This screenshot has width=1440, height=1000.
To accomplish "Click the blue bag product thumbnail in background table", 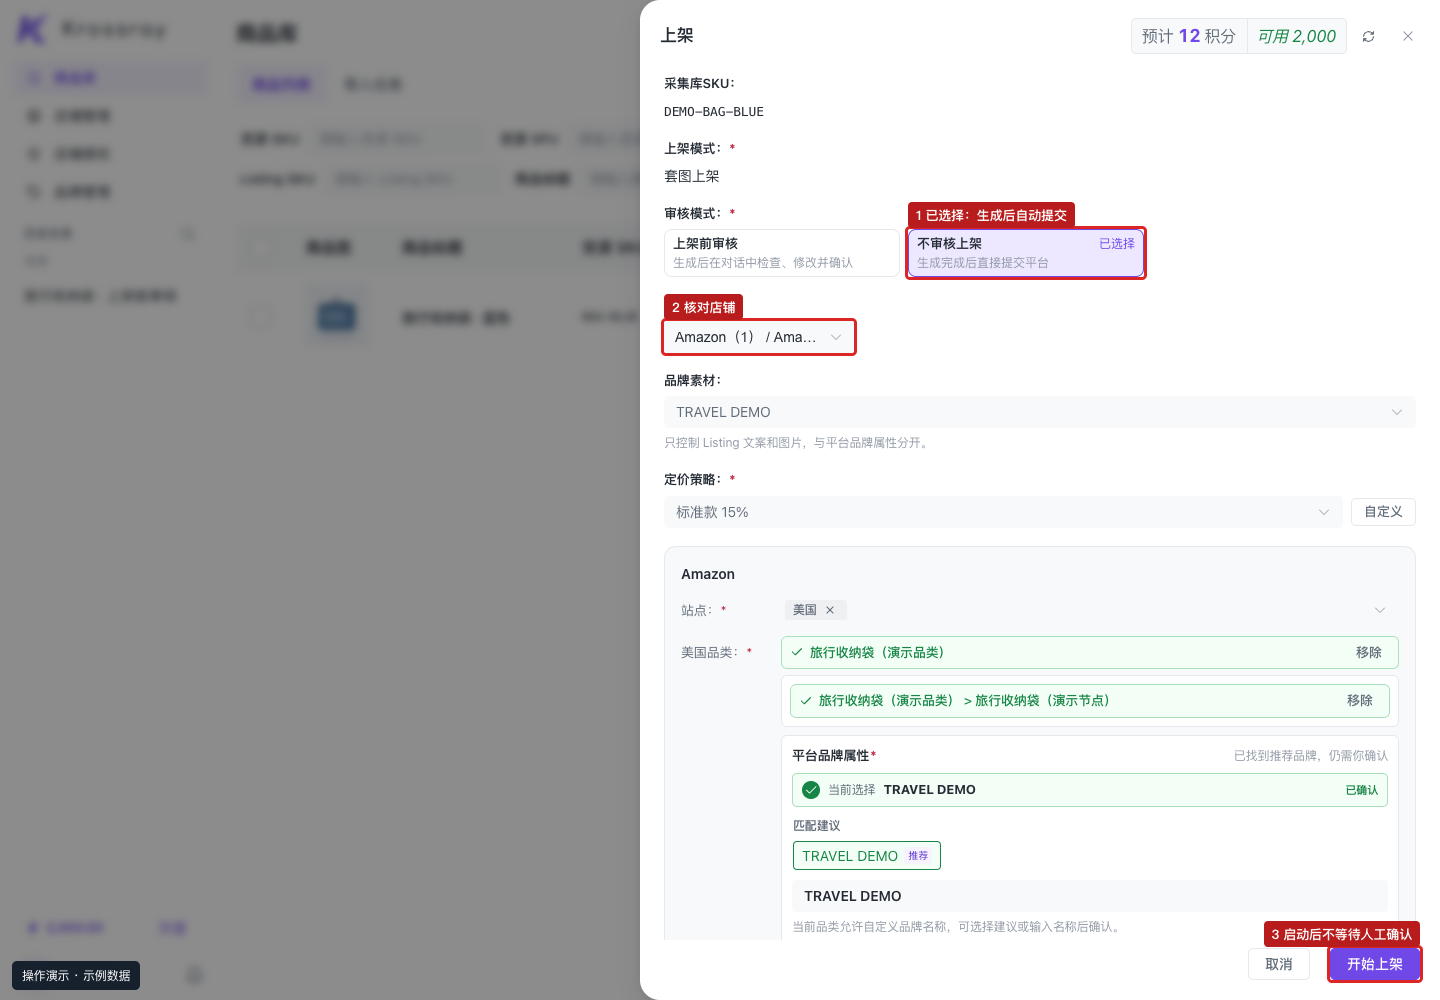I will pos(336,317).
